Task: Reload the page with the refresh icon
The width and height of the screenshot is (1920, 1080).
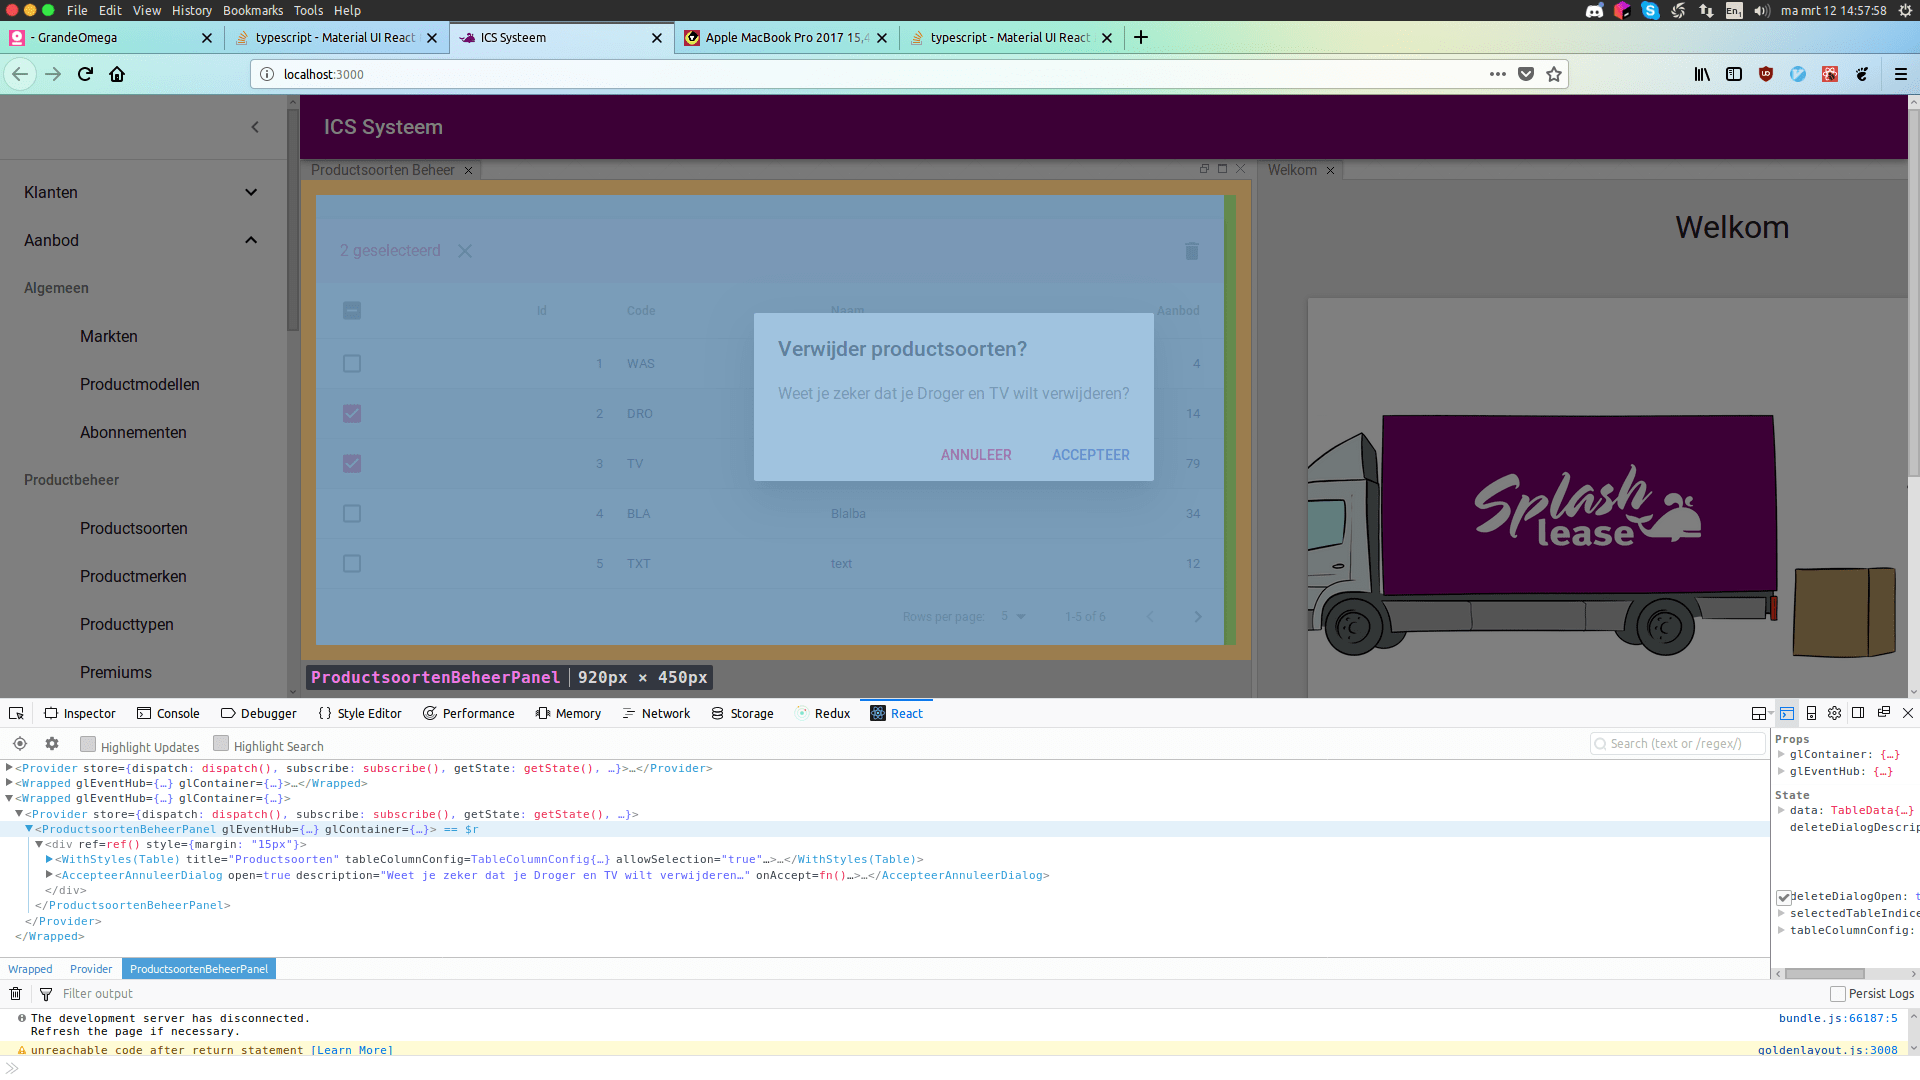Action: click(84, 74)
